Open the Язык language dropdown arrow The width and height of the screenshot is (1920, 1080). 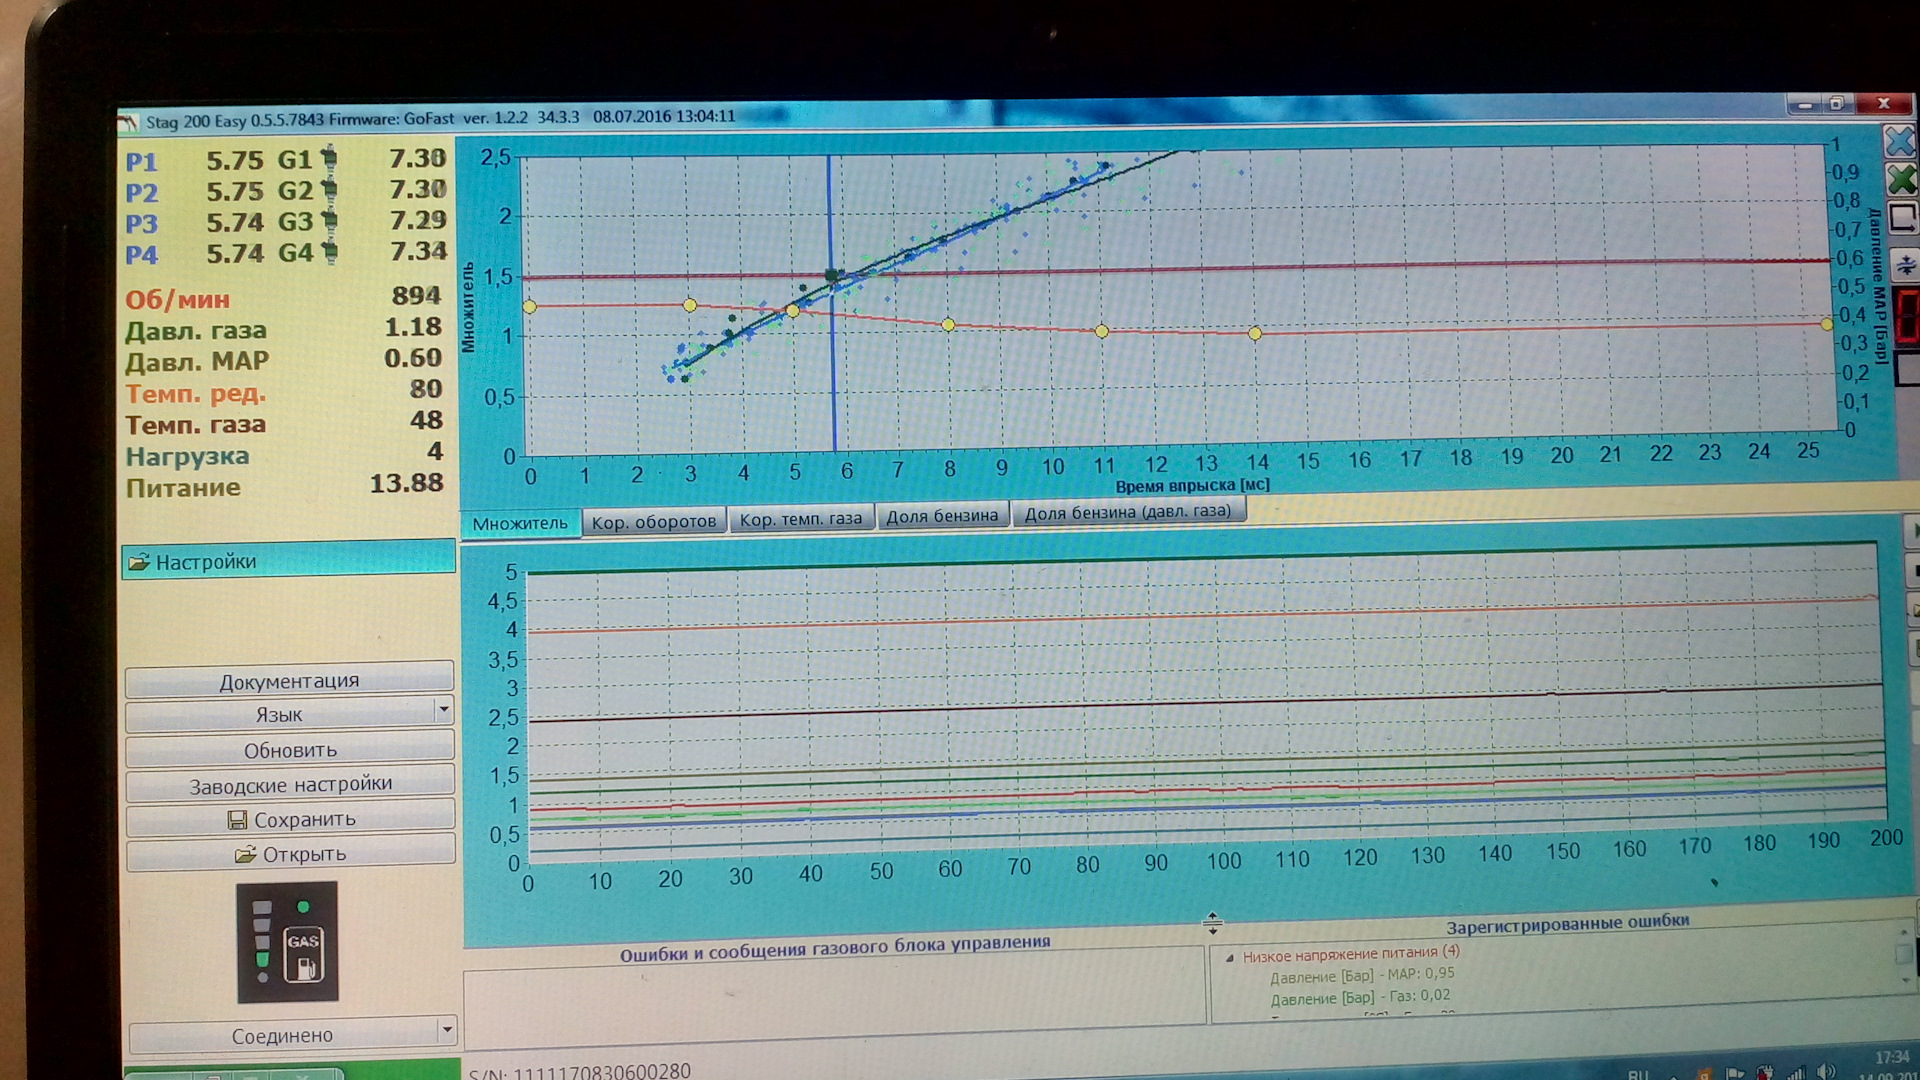[443, 710]
